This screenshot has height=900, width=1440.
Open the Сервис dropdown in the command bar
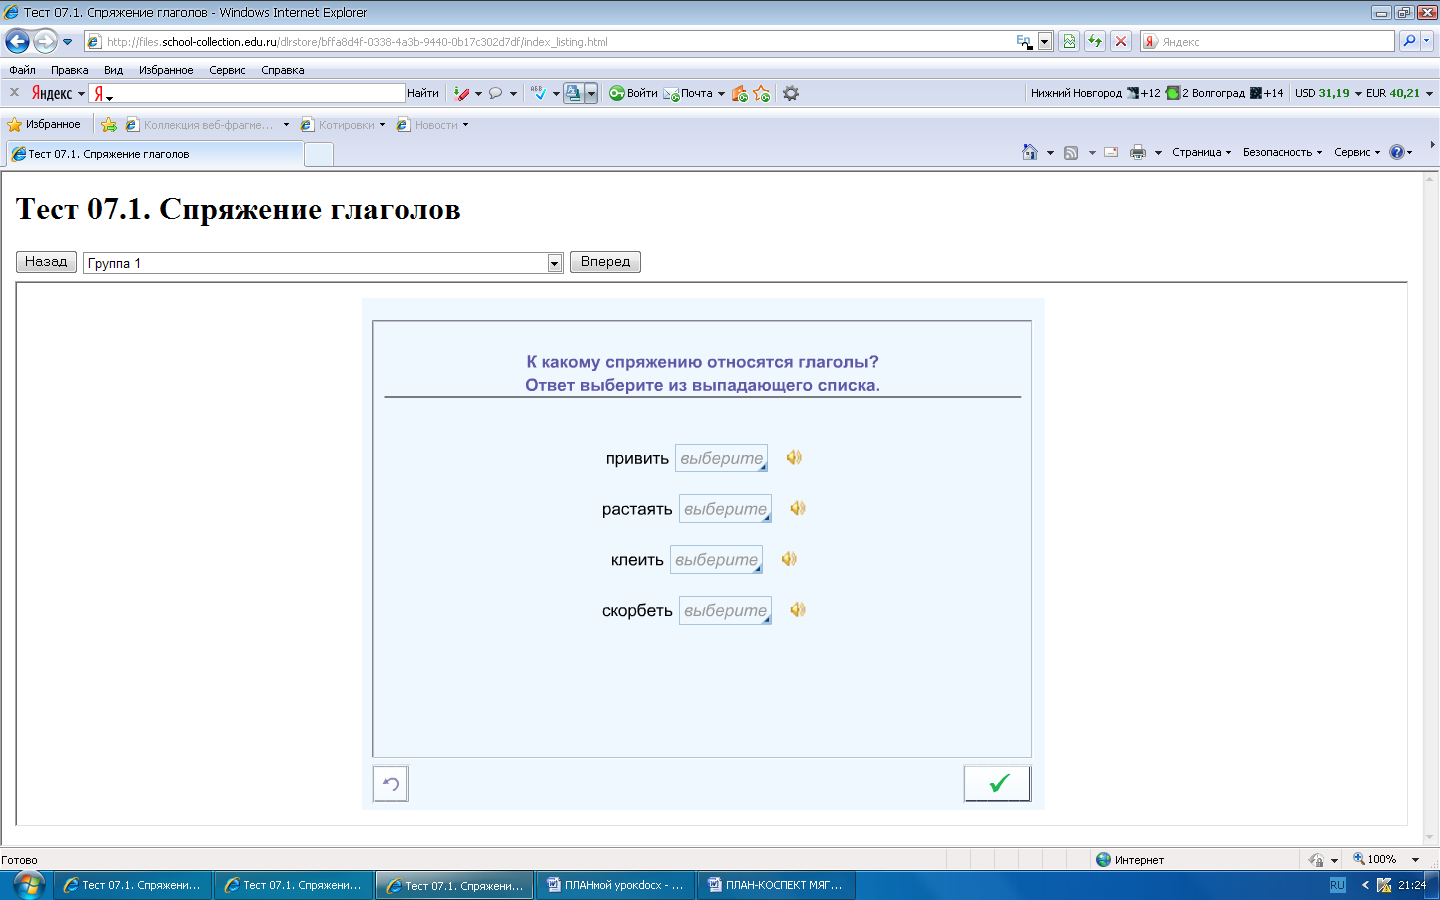(1357, 152)
